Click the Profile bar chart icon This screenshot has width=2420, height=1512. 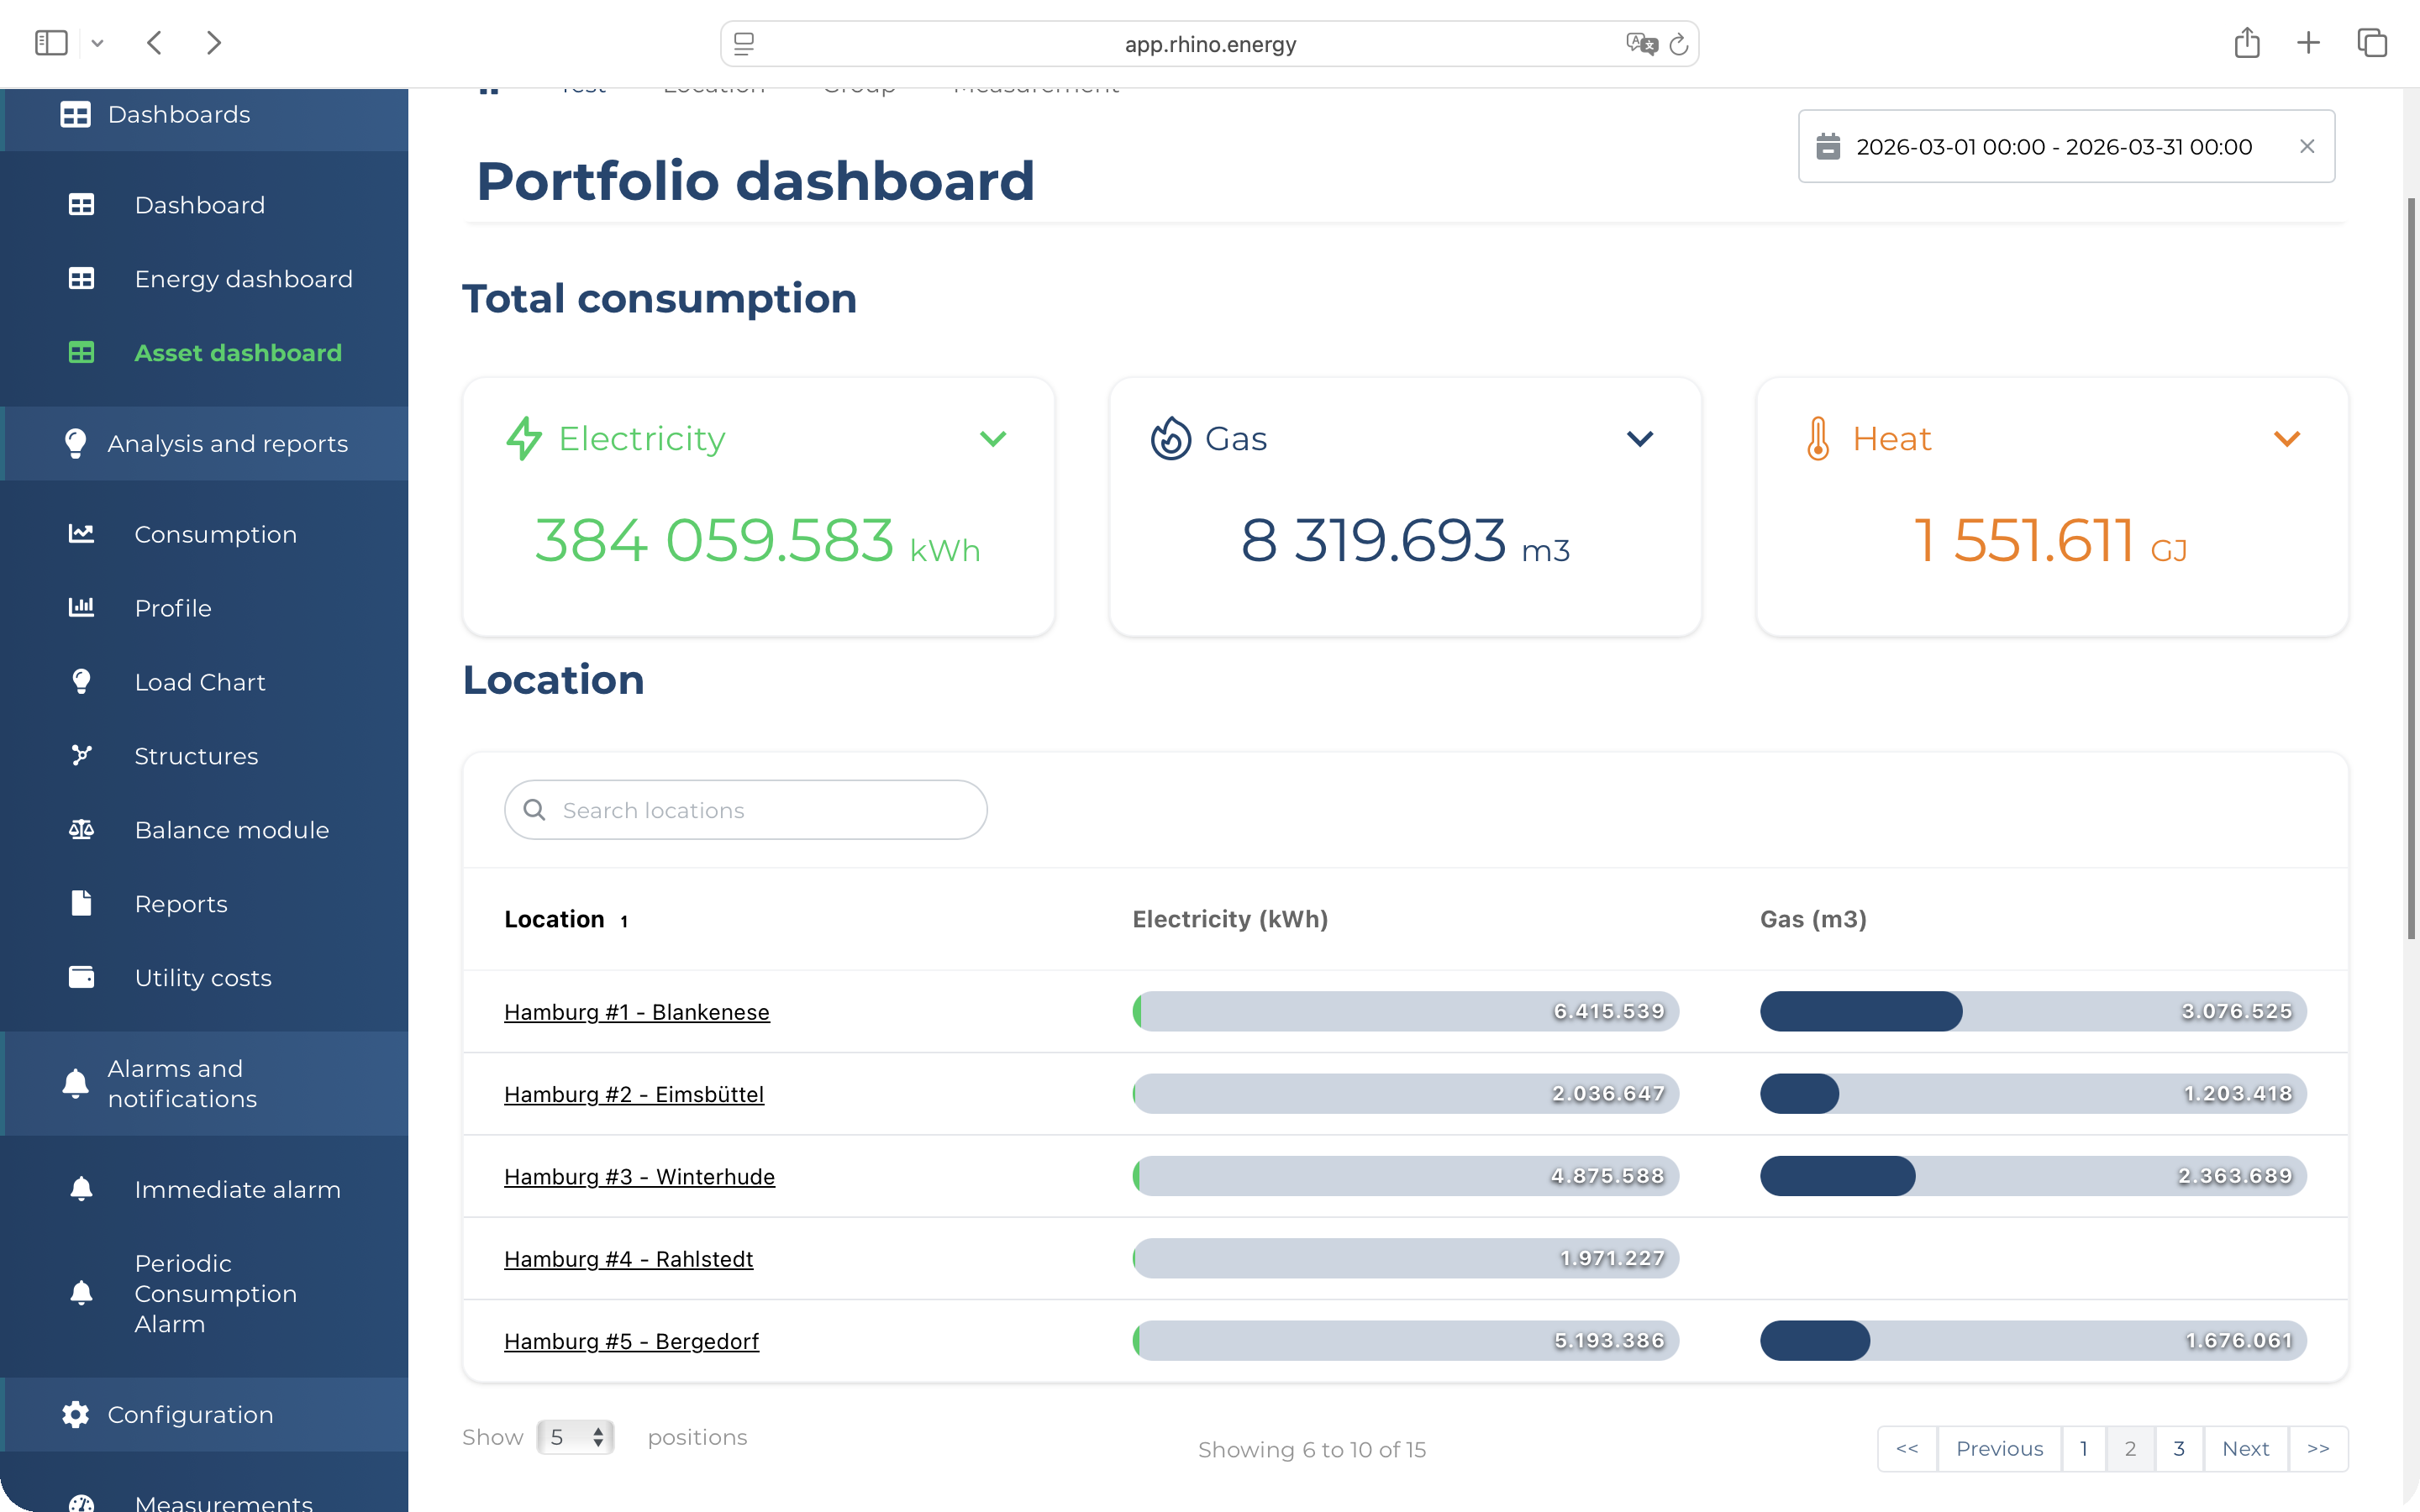(81, 608)
